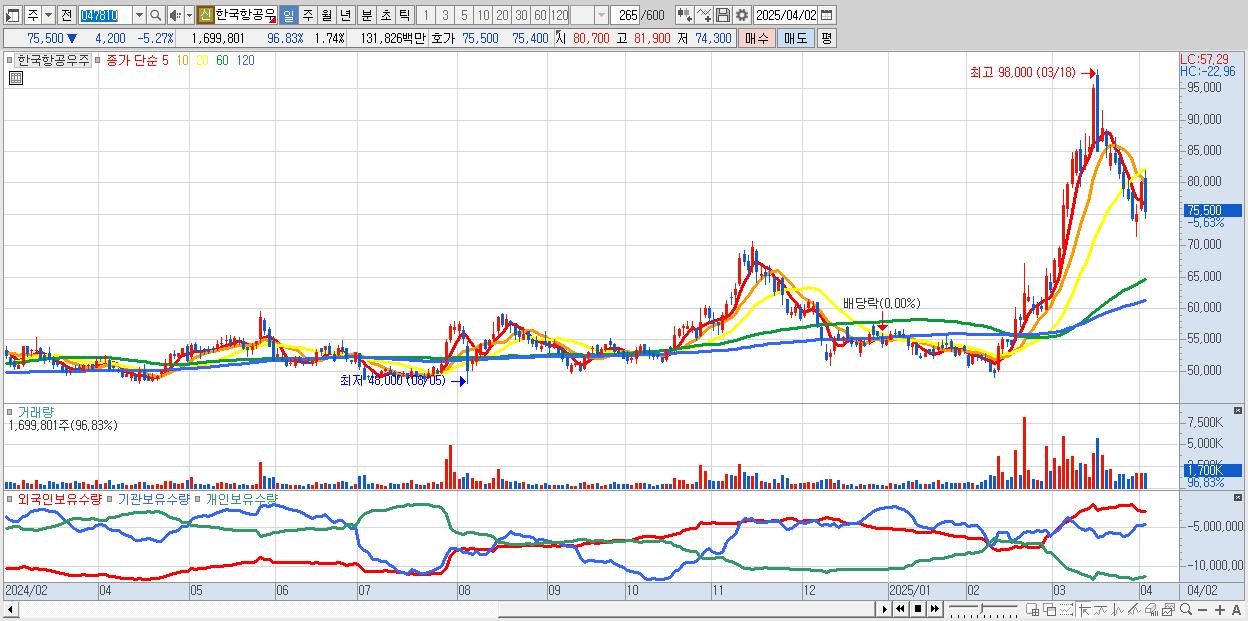1248x621 pixels.
Task: Click the split chart grid icon
Action: pyautogui.click(x=1033, y=610)
